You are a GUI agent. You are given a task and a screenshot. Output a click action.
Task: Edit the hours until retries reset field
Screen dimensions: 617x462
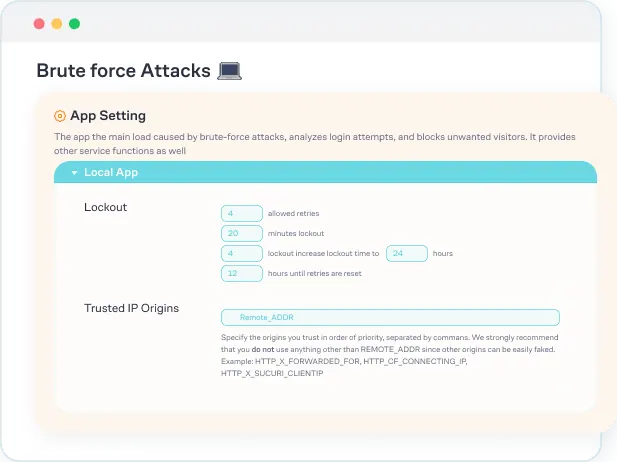[x=242, y=274]
